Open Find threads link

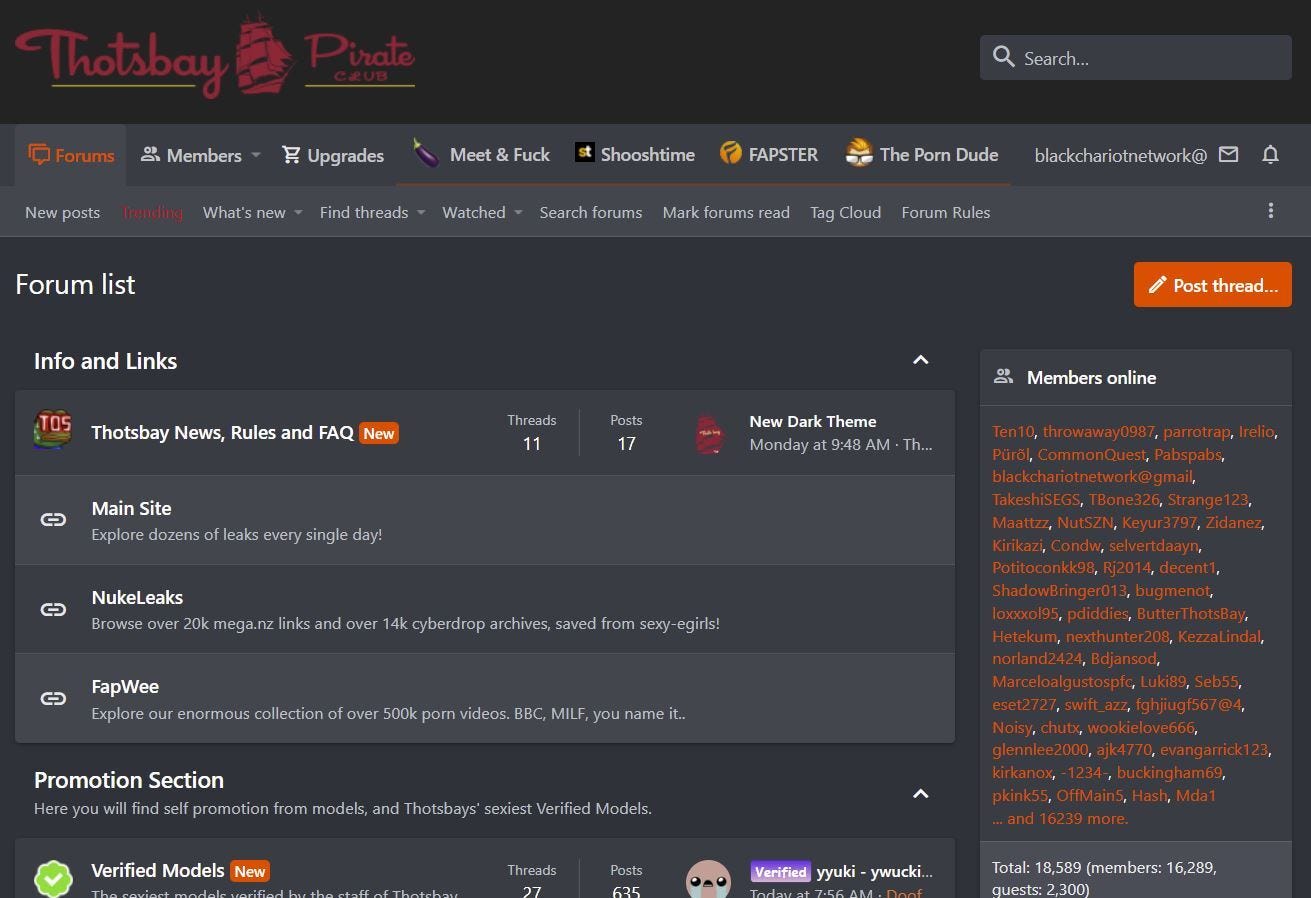(x=364, y=212)
